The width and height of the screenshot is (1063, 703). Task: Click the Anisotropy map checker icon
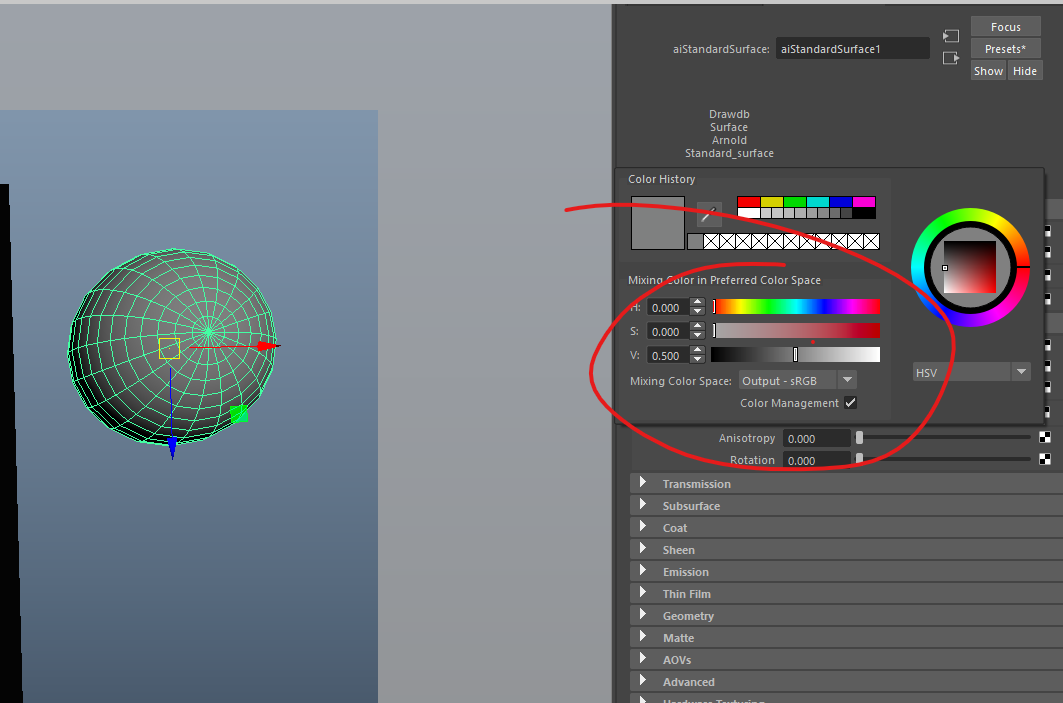[1045, 437]
